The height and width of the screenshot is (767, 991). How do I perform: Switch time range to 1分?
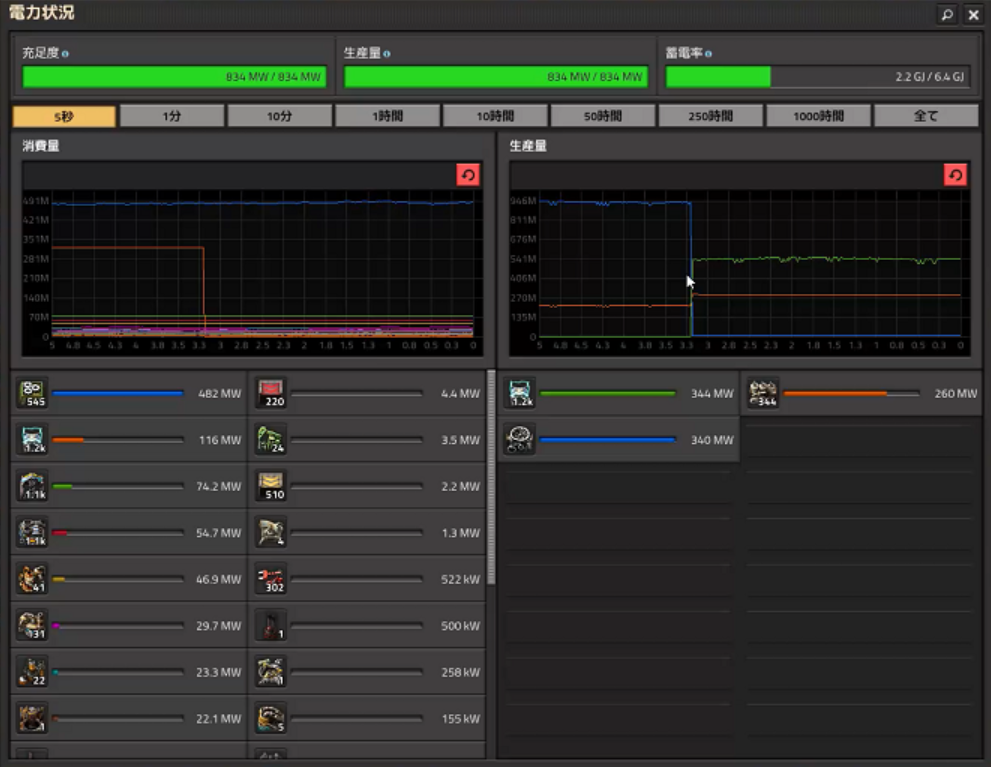tap(172, 116)
